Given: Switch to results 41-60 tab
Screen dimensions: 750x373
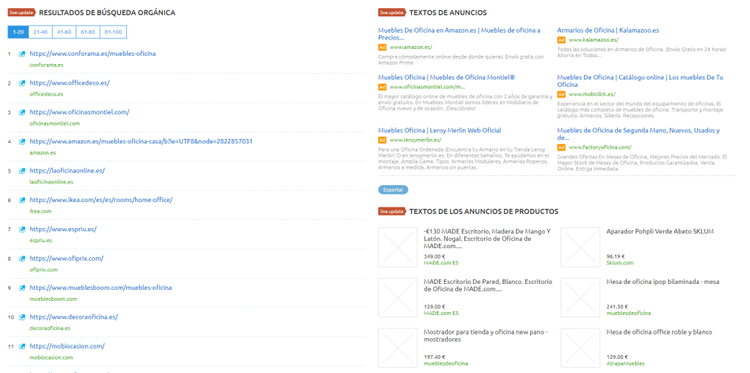Looking at the screenshot, I should (64, 32).
